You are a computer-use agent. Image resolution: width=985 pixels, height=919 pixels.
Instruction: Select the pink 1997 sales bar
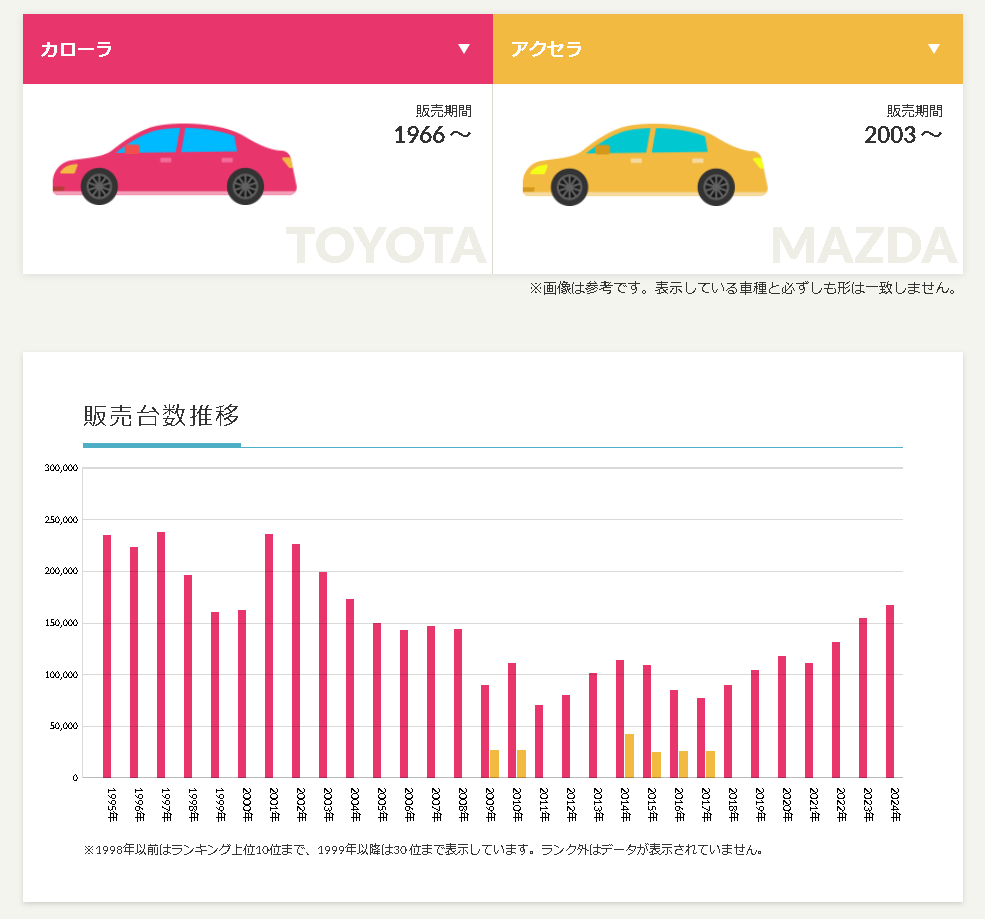[161, 655]
